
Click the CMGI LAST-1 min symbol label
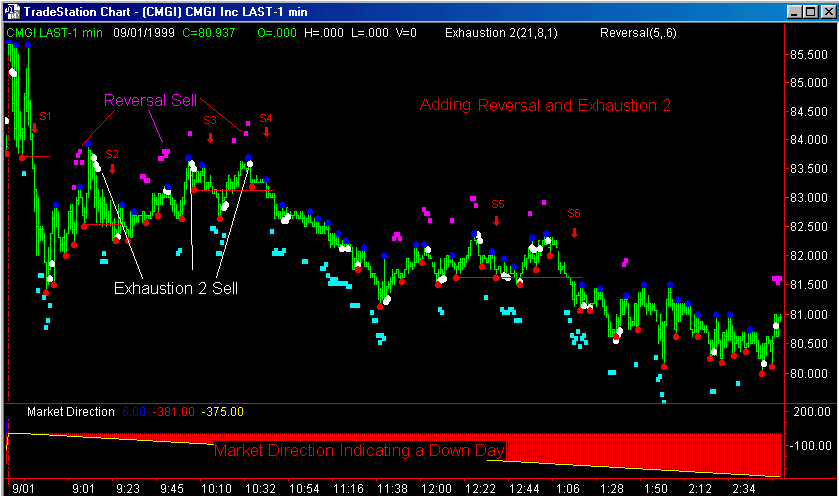pyautogui.click(x=55, y=33)
